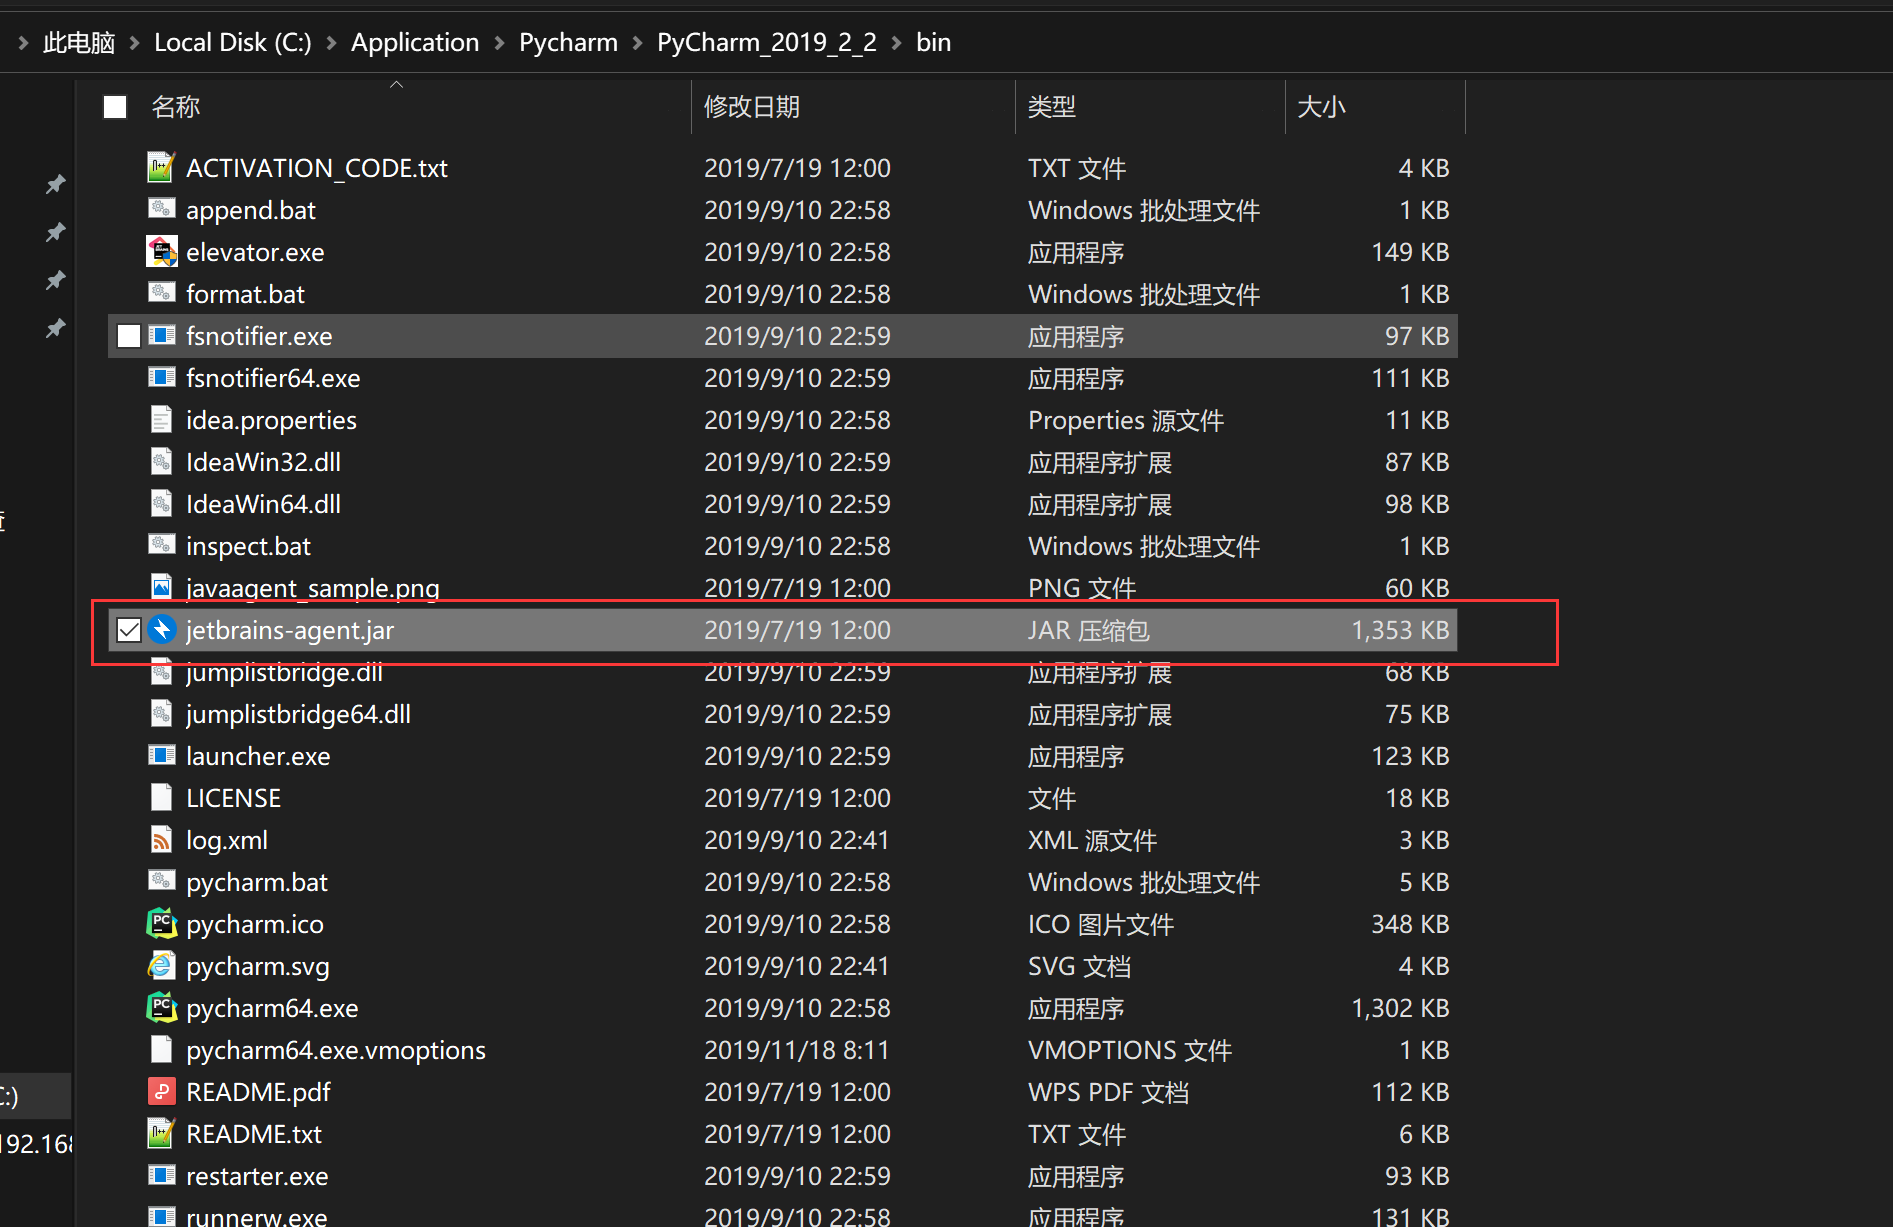Click the append.bat batch file icon
Image resolution: width=1893 pixels, height=1227 pixels.
161,209
